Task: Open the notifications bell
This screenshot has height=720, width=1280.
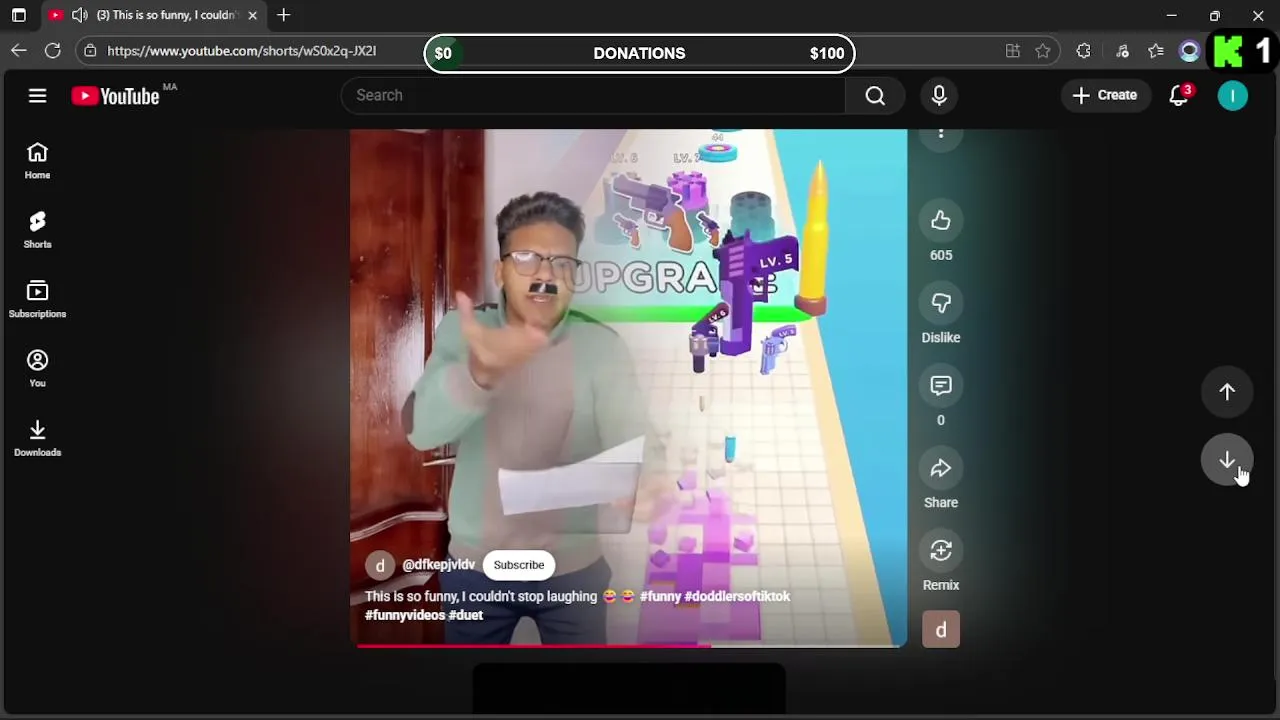Action: (x=1179, y=95)
